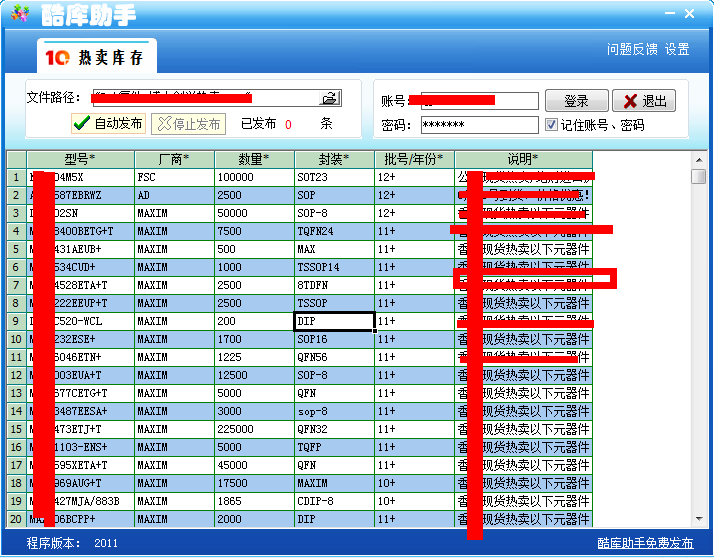714x558 pixels.
Task: Select the QFN32 package cell
Action: (x=334, y=429)
